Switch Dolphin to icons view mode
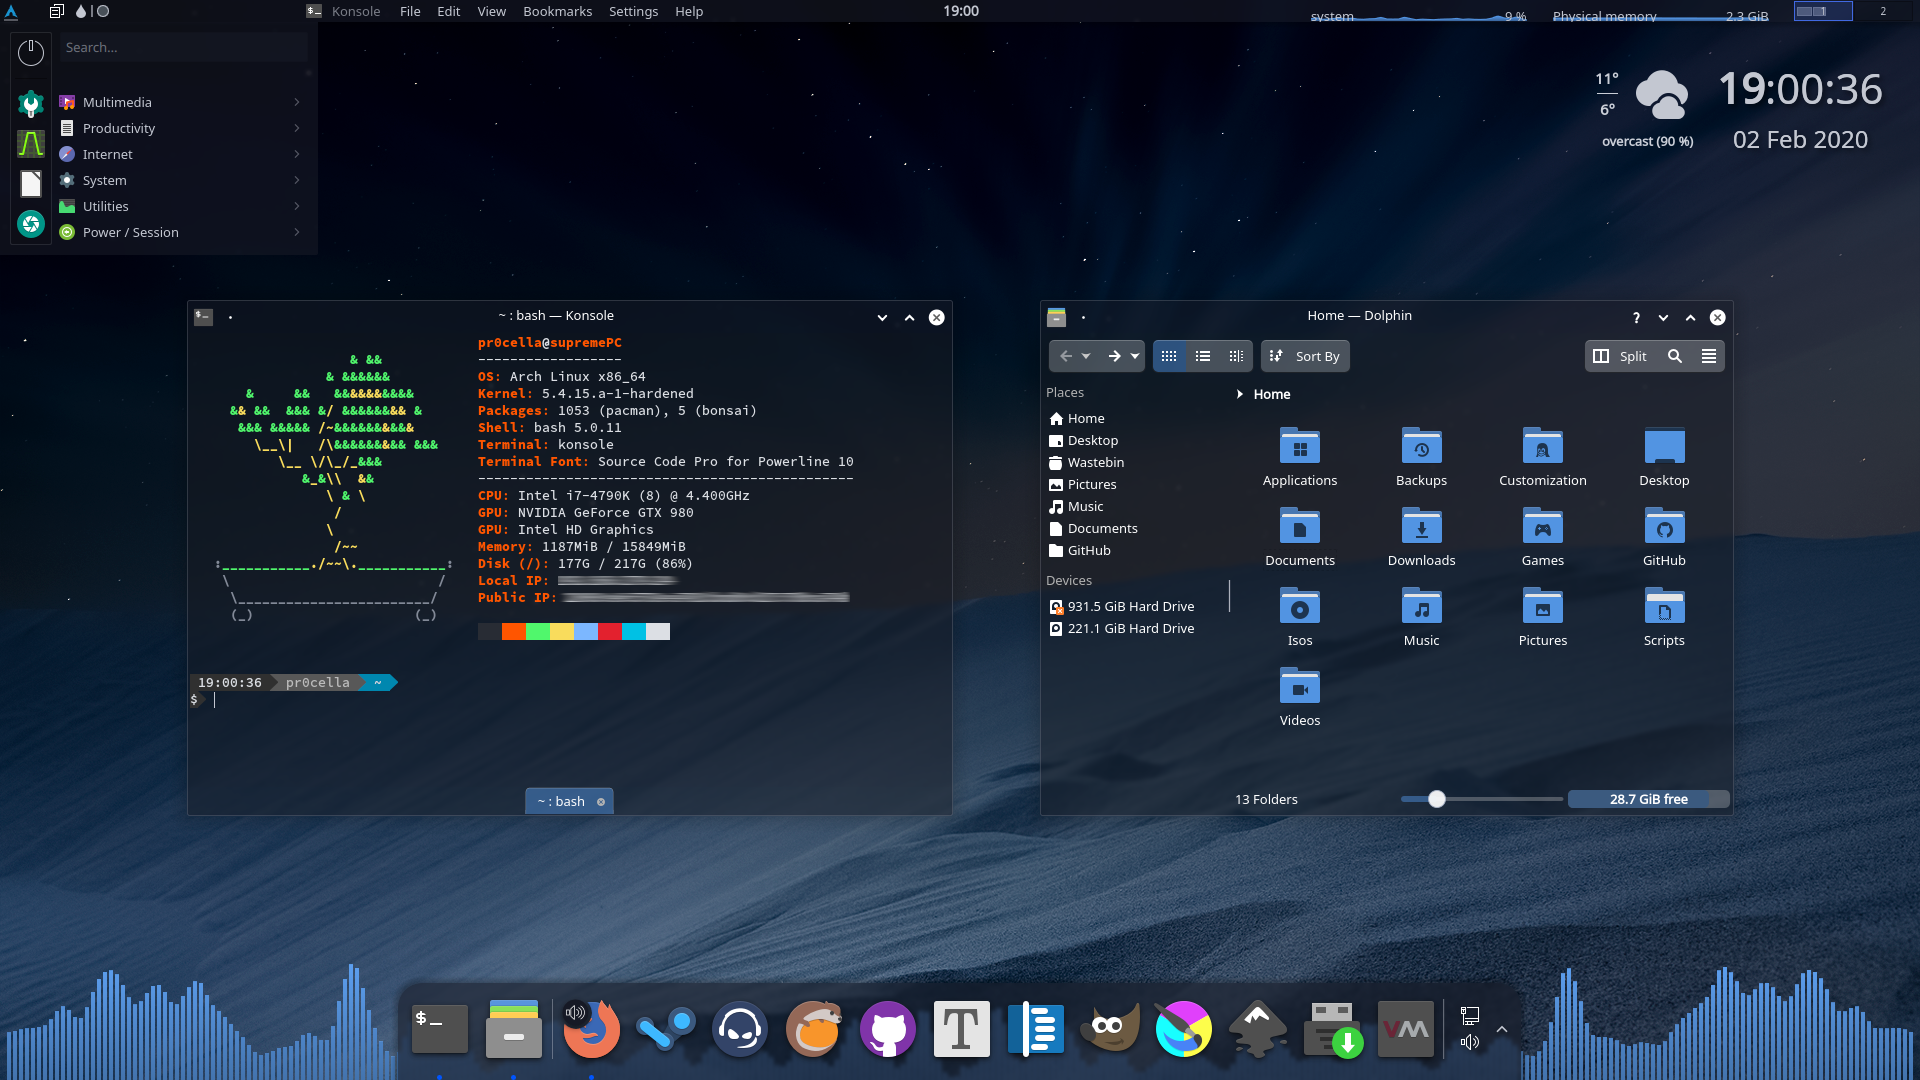 click(1169, 356)
